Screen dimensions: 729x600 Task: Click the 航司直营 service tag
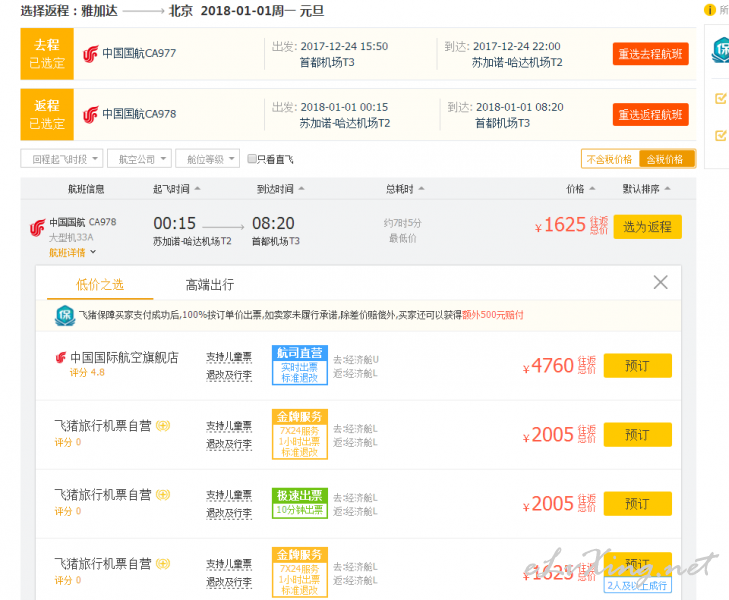pos(300,365)
